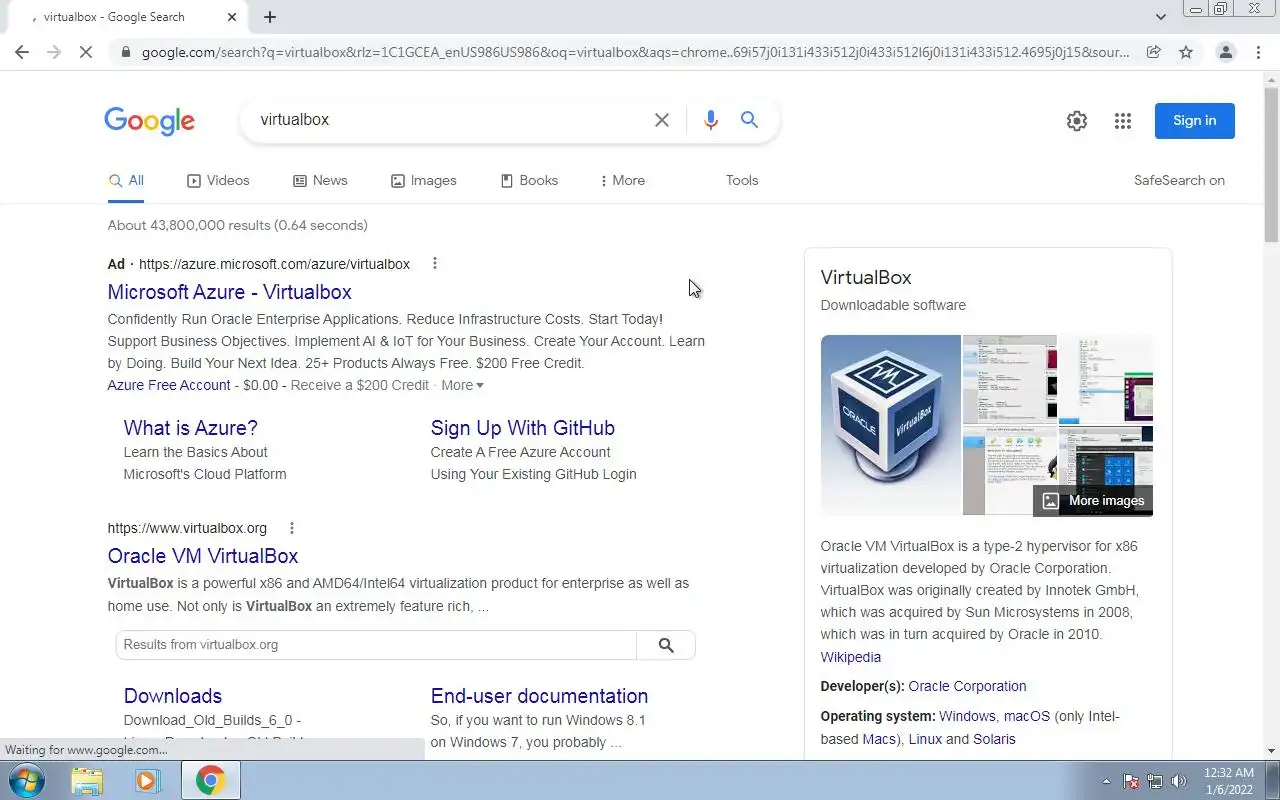Open the More search filters menu

622,181
